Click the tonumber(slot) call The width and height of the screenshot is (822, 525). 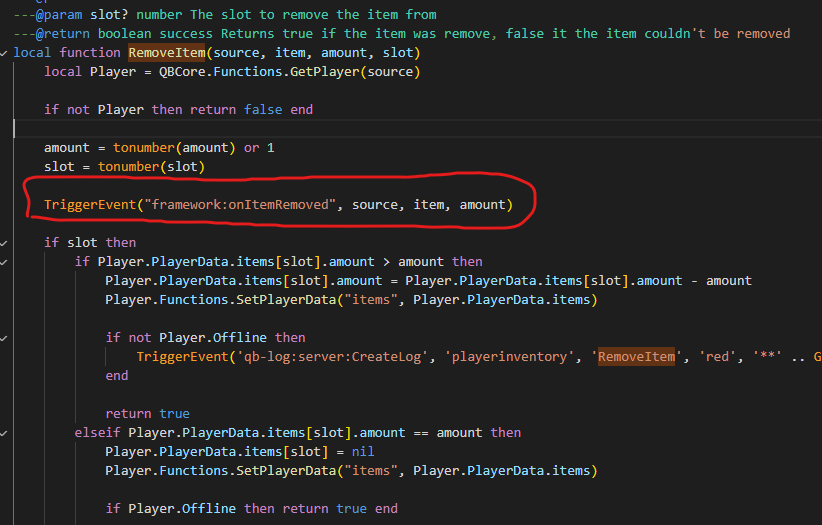pyautogui.click(x=151, y=167)
